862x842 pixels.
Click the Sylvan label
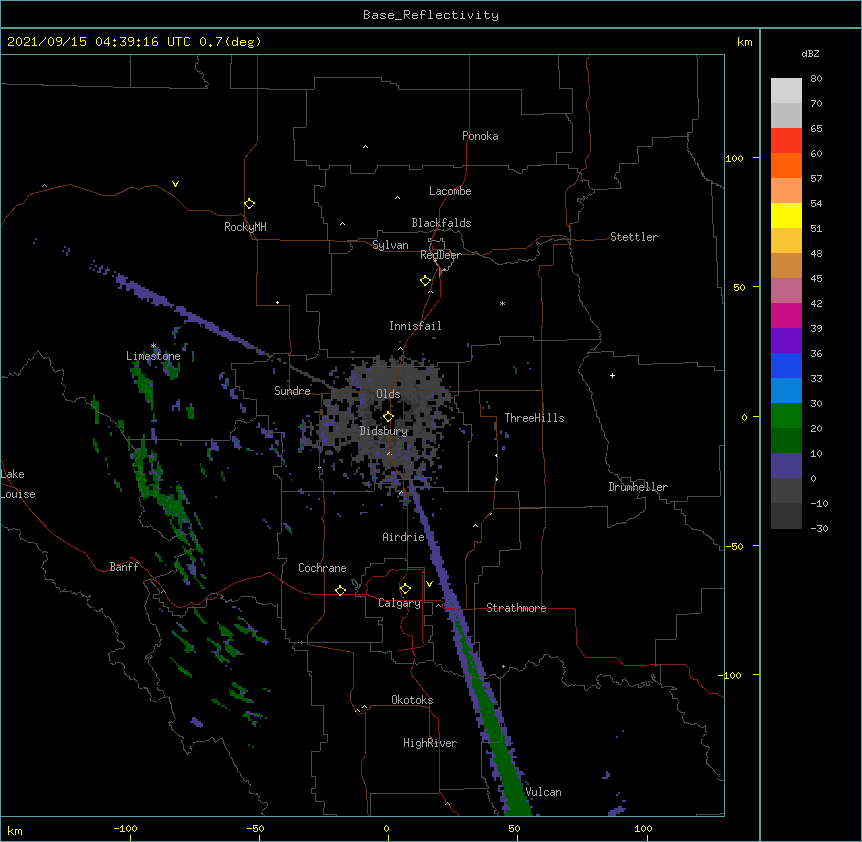(390, 245)
